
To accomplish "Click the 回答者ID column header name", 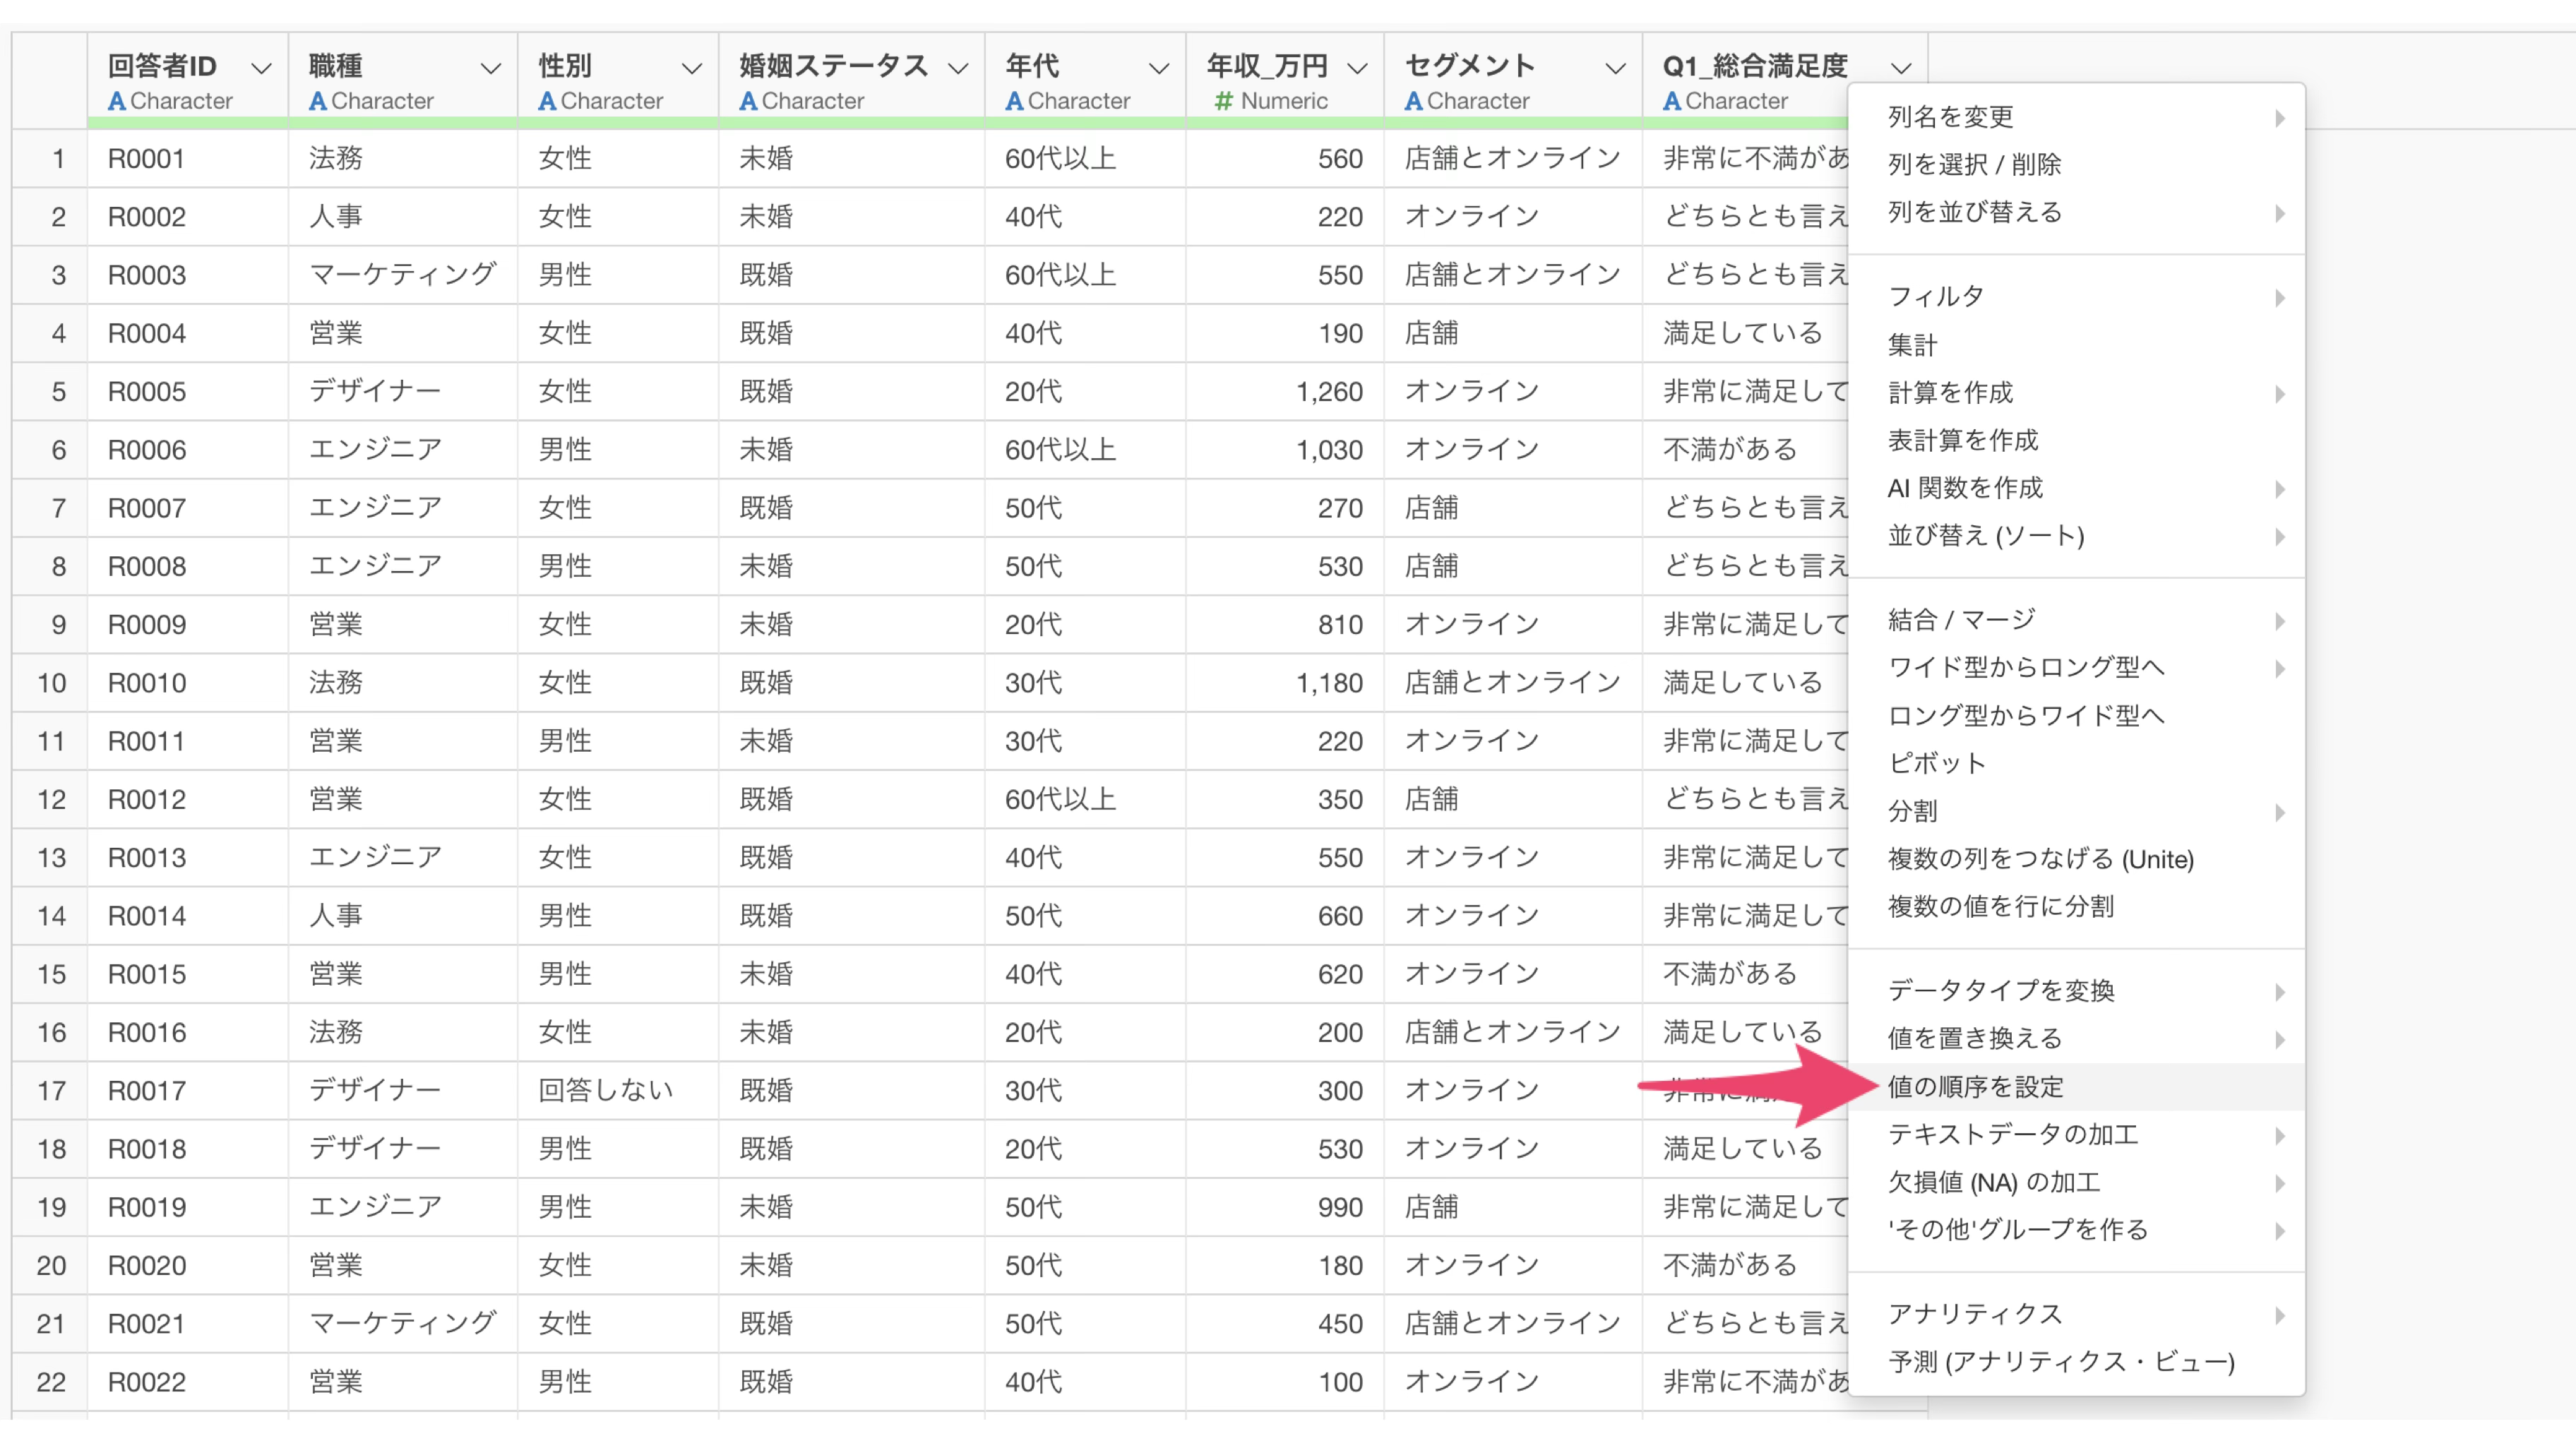I will pyautogui.click(x=162, y=66).
